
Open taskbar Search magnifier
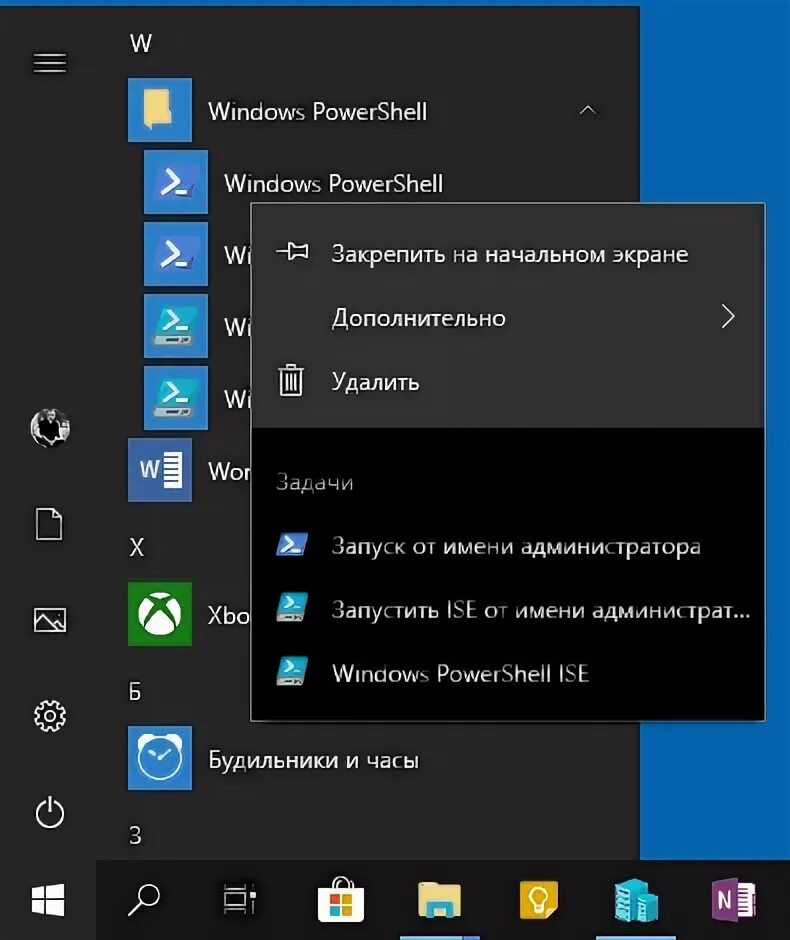coord(144,899)
